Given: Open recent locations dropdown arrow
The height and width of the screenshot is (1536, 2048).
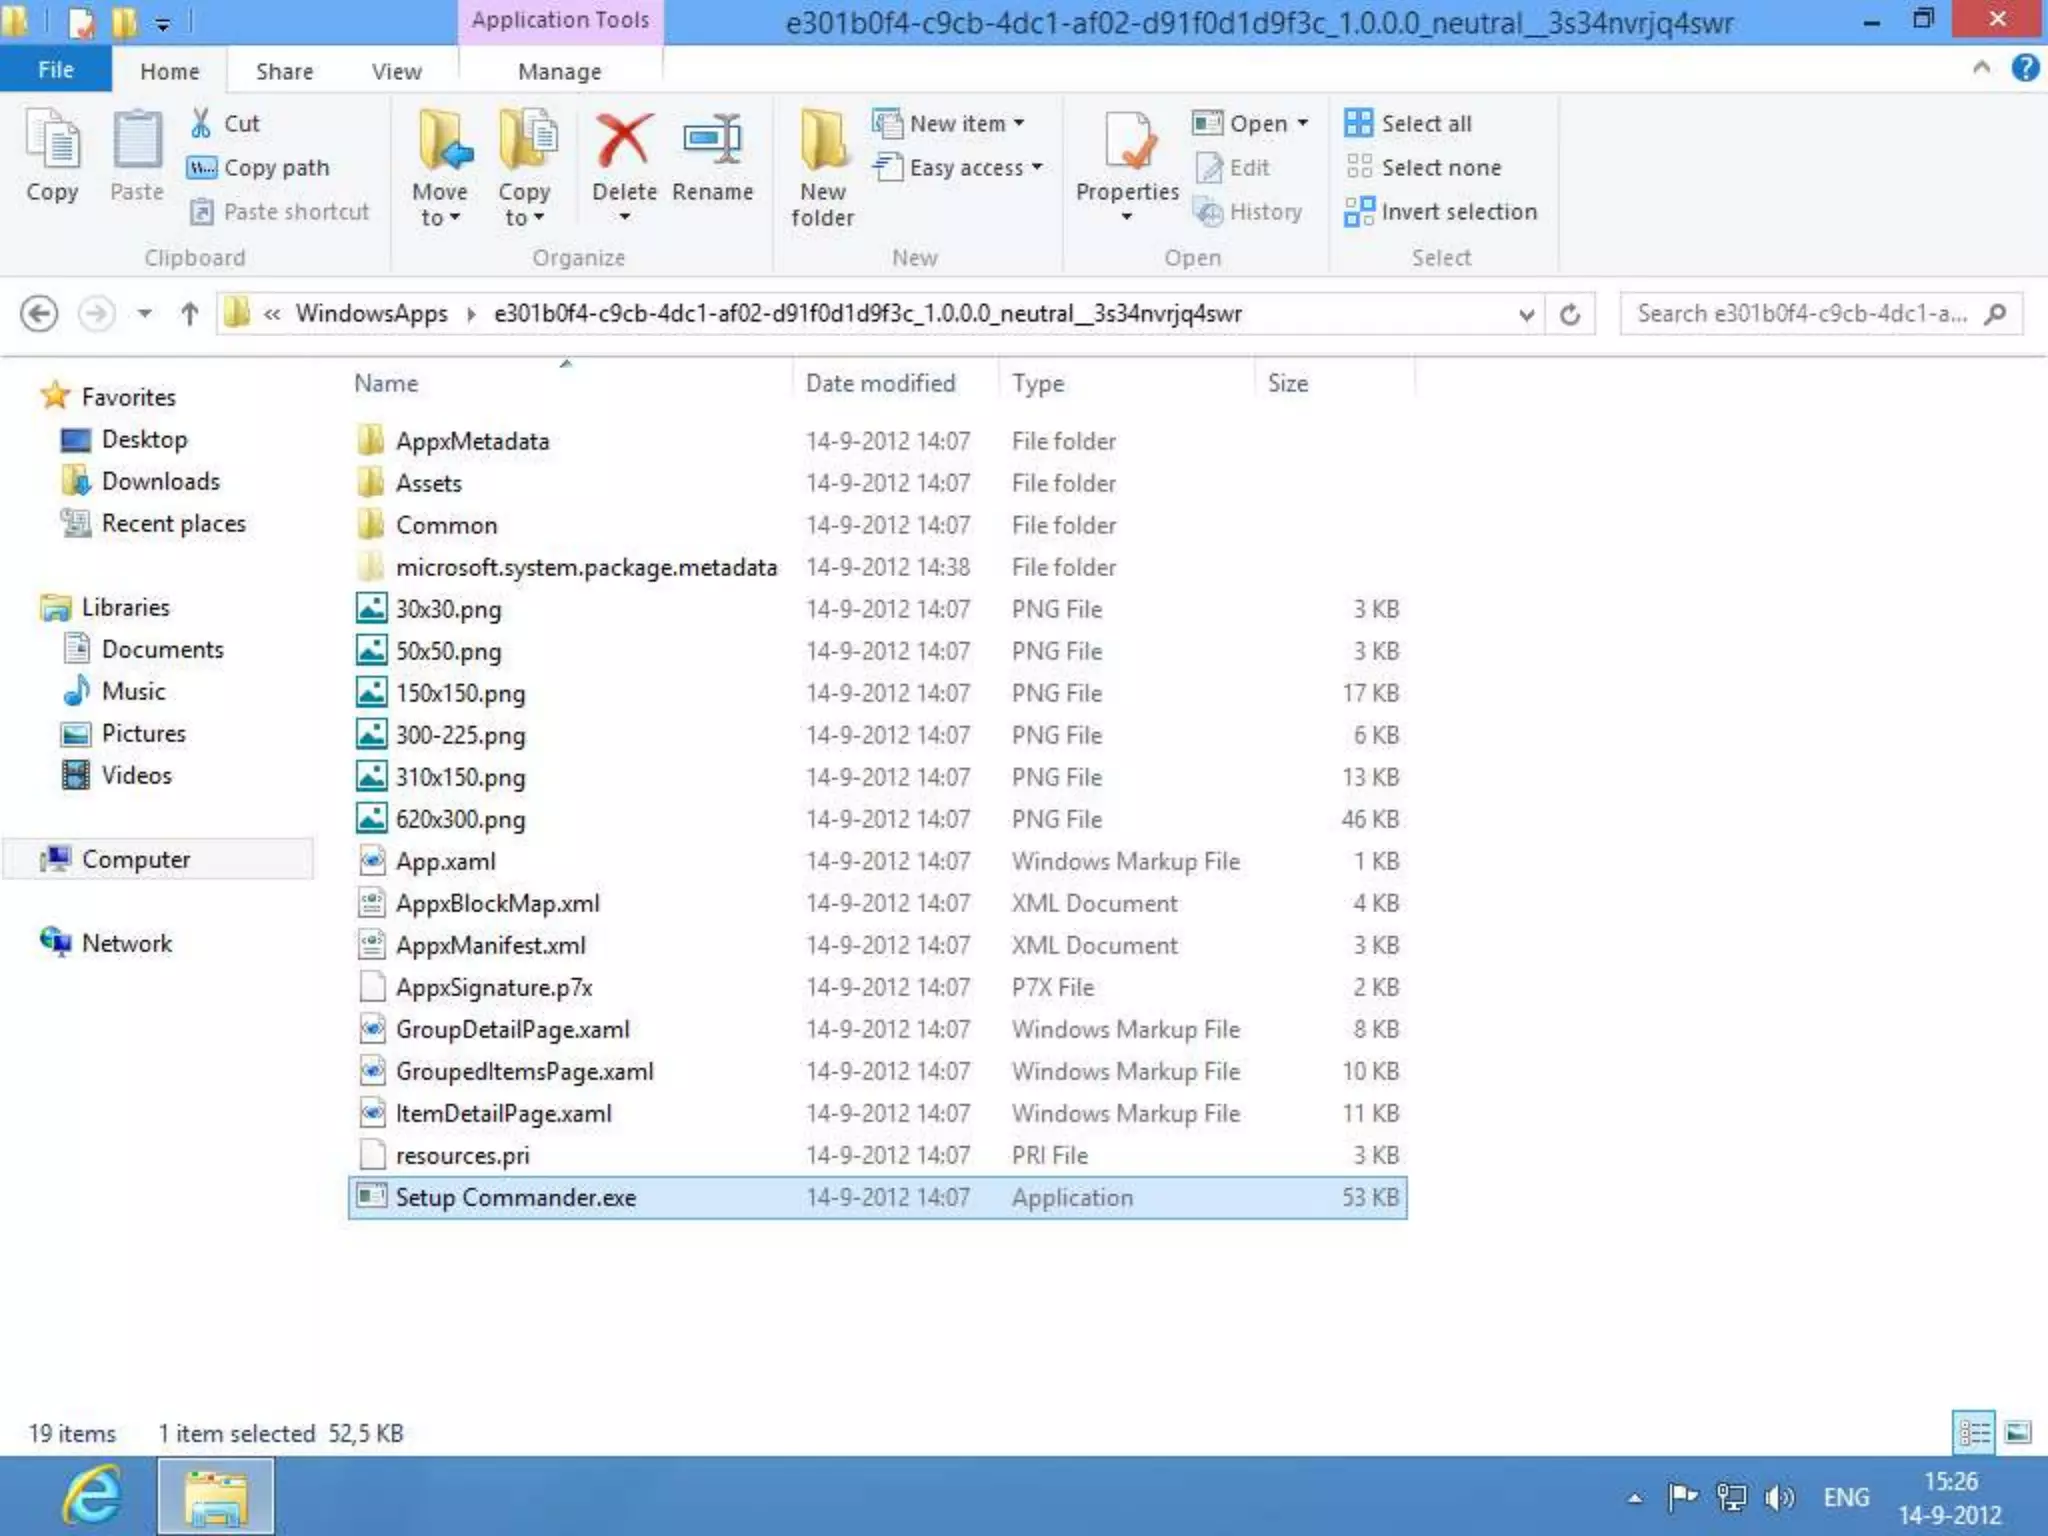Looking at the screenshot, I should pyautogui.click(x=145, y=314).
